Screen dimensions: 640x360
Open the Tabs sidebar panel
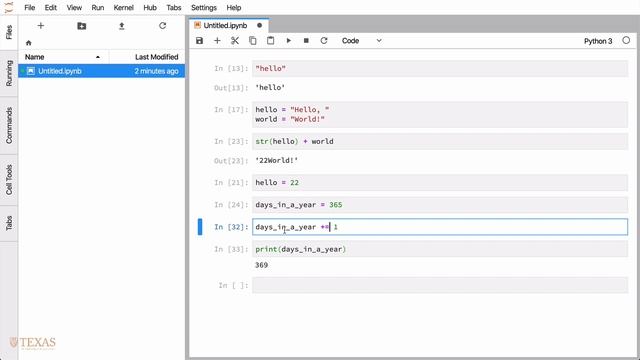[9, 223]
